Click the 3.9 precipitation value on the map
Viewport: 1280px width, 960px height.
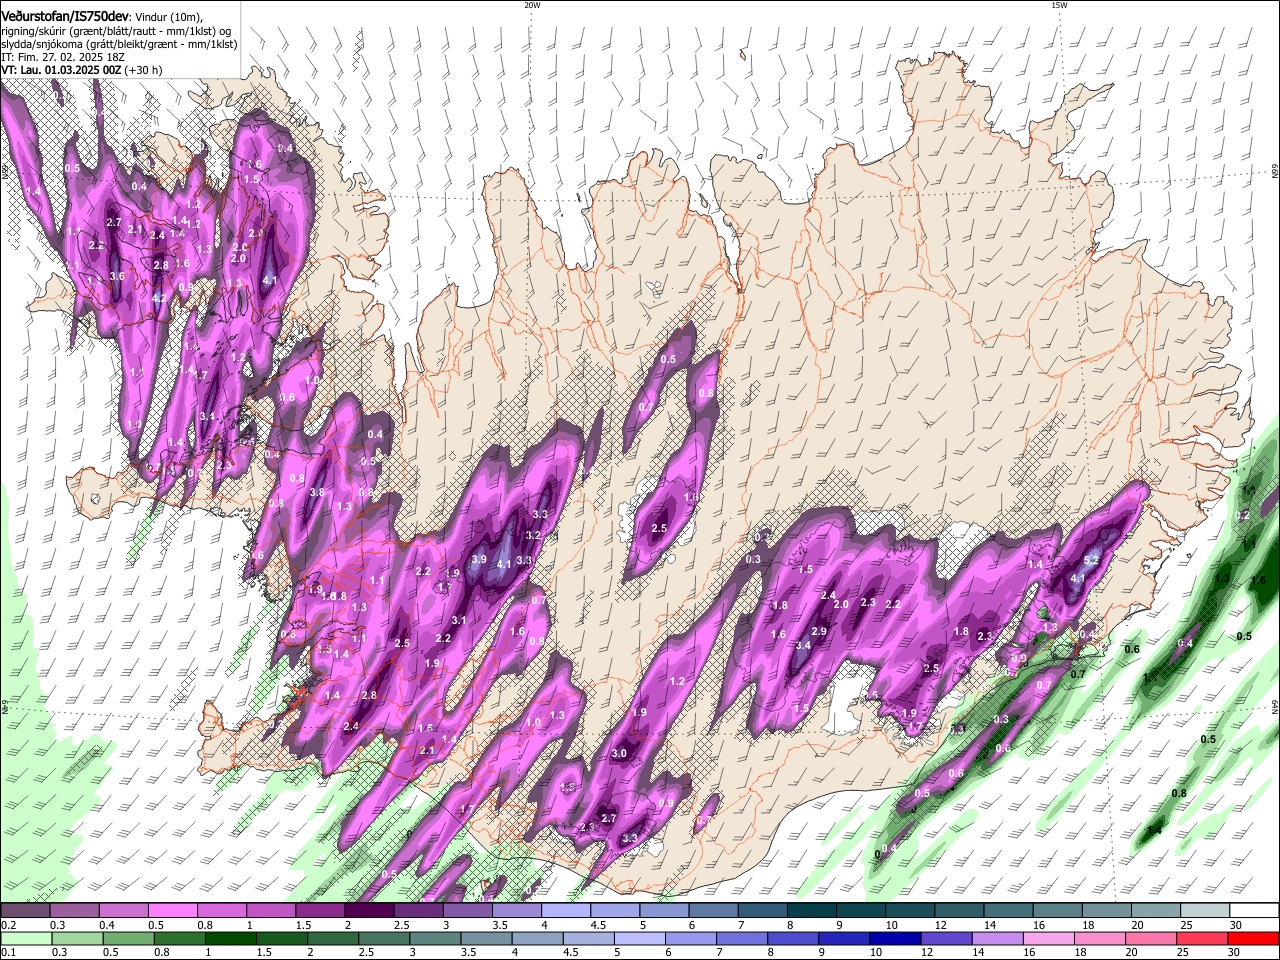[x=479, y=560]
